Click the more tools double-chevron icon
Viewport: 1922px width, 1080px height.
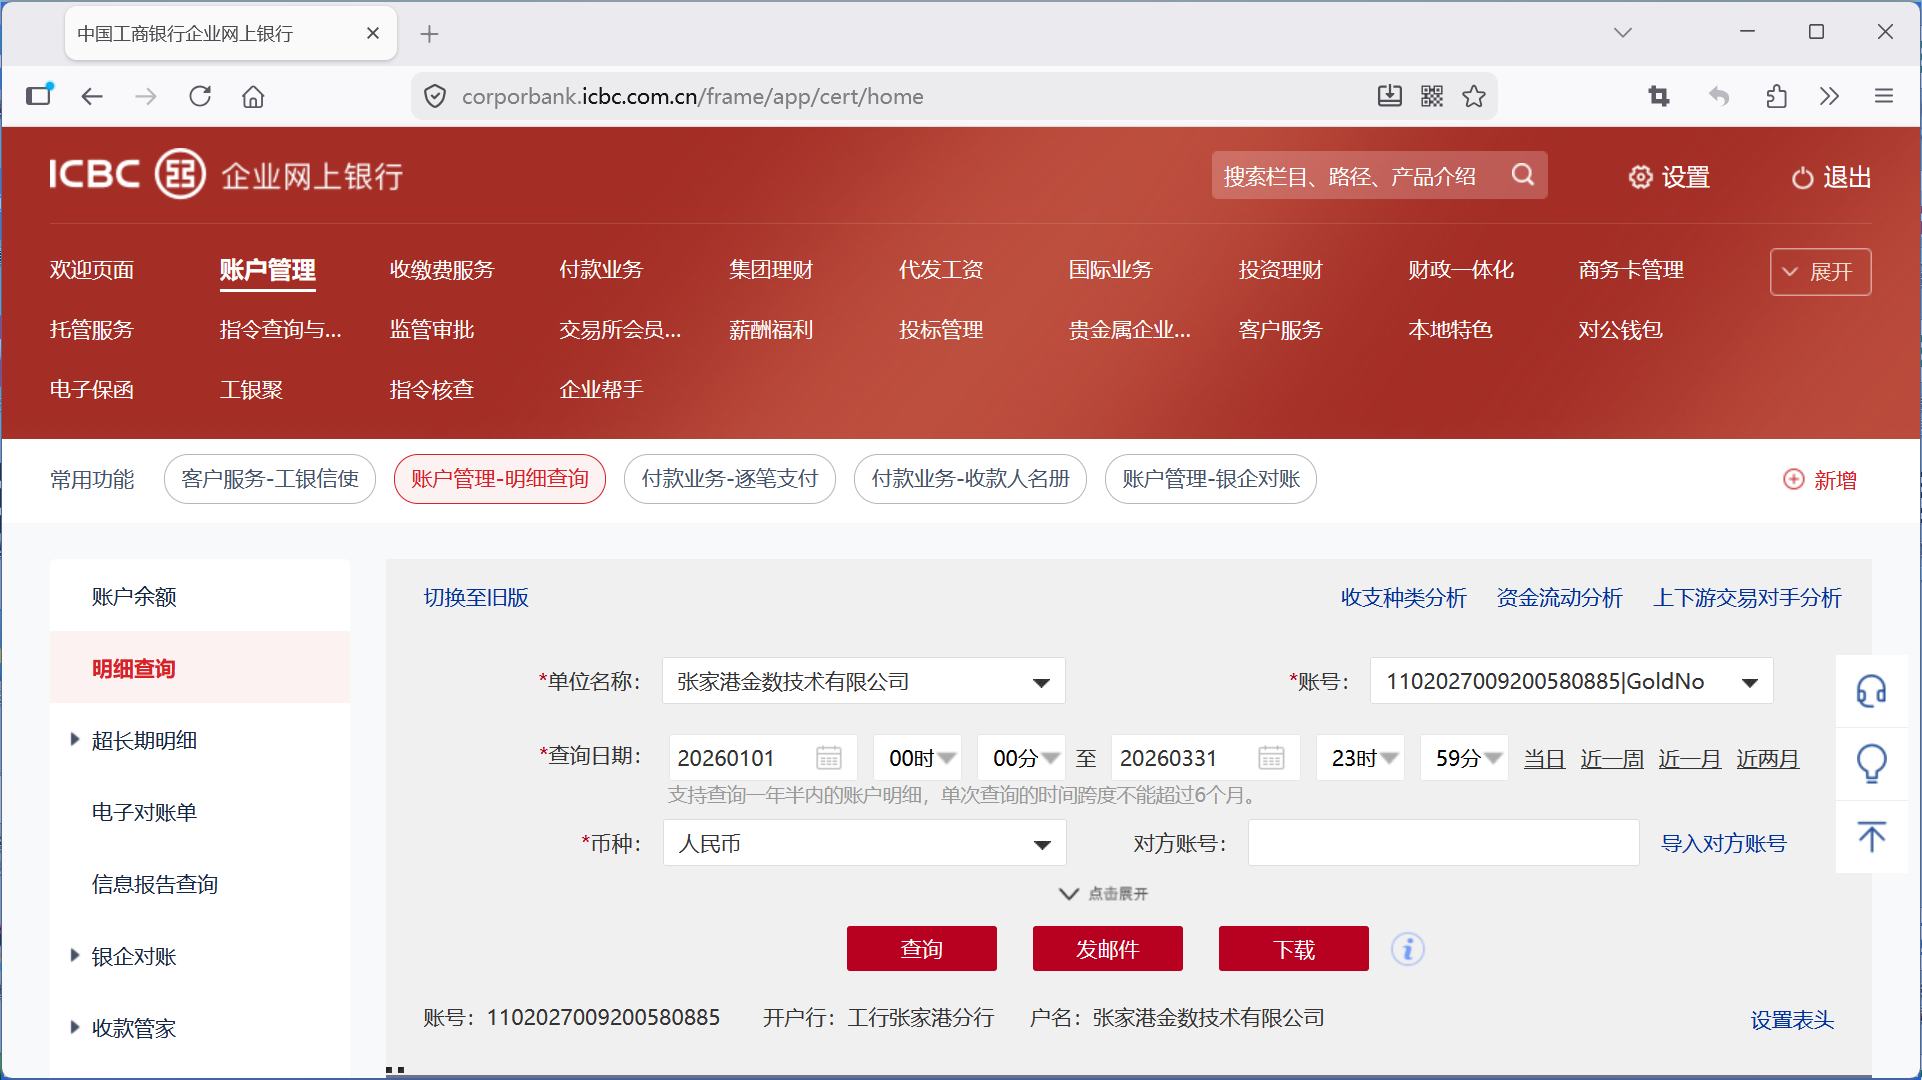1829,96
